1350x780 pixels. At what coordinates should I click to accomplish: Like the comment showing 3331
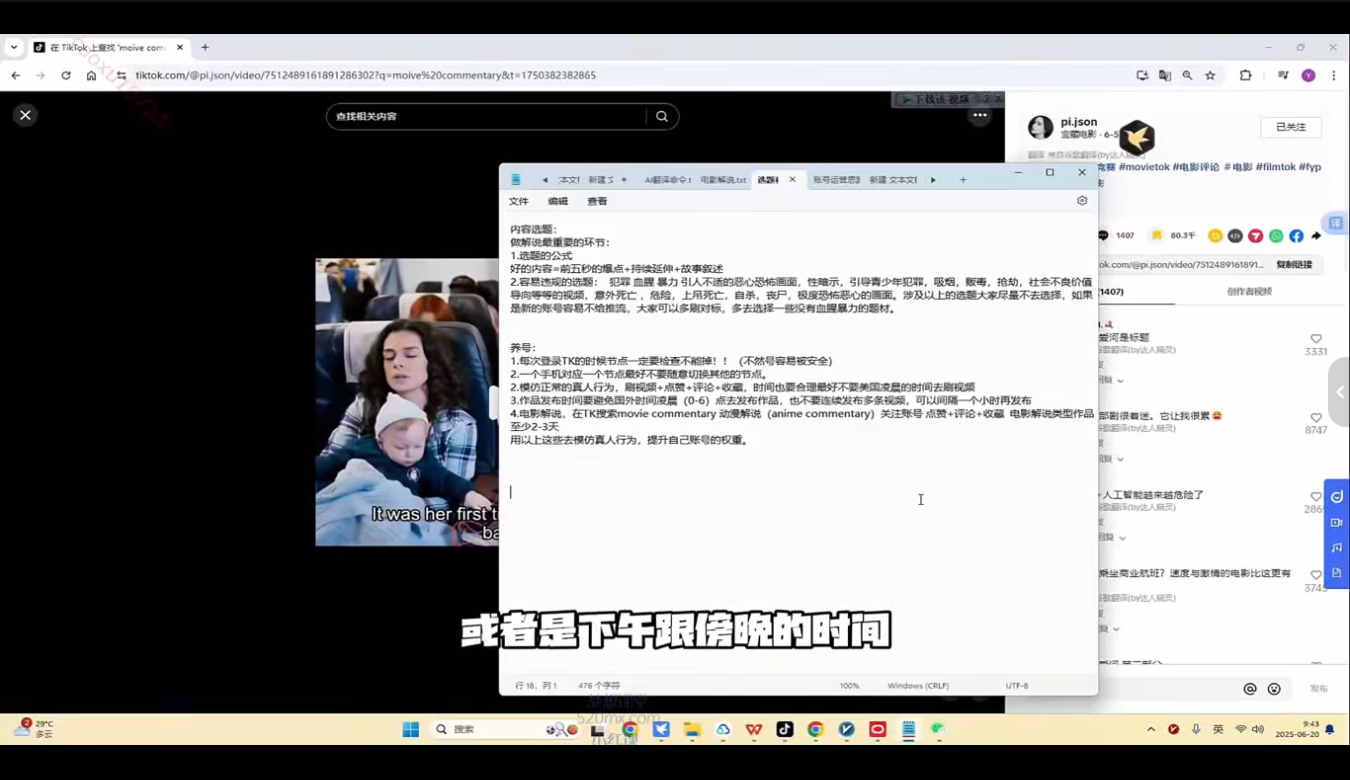(1316, 339)
